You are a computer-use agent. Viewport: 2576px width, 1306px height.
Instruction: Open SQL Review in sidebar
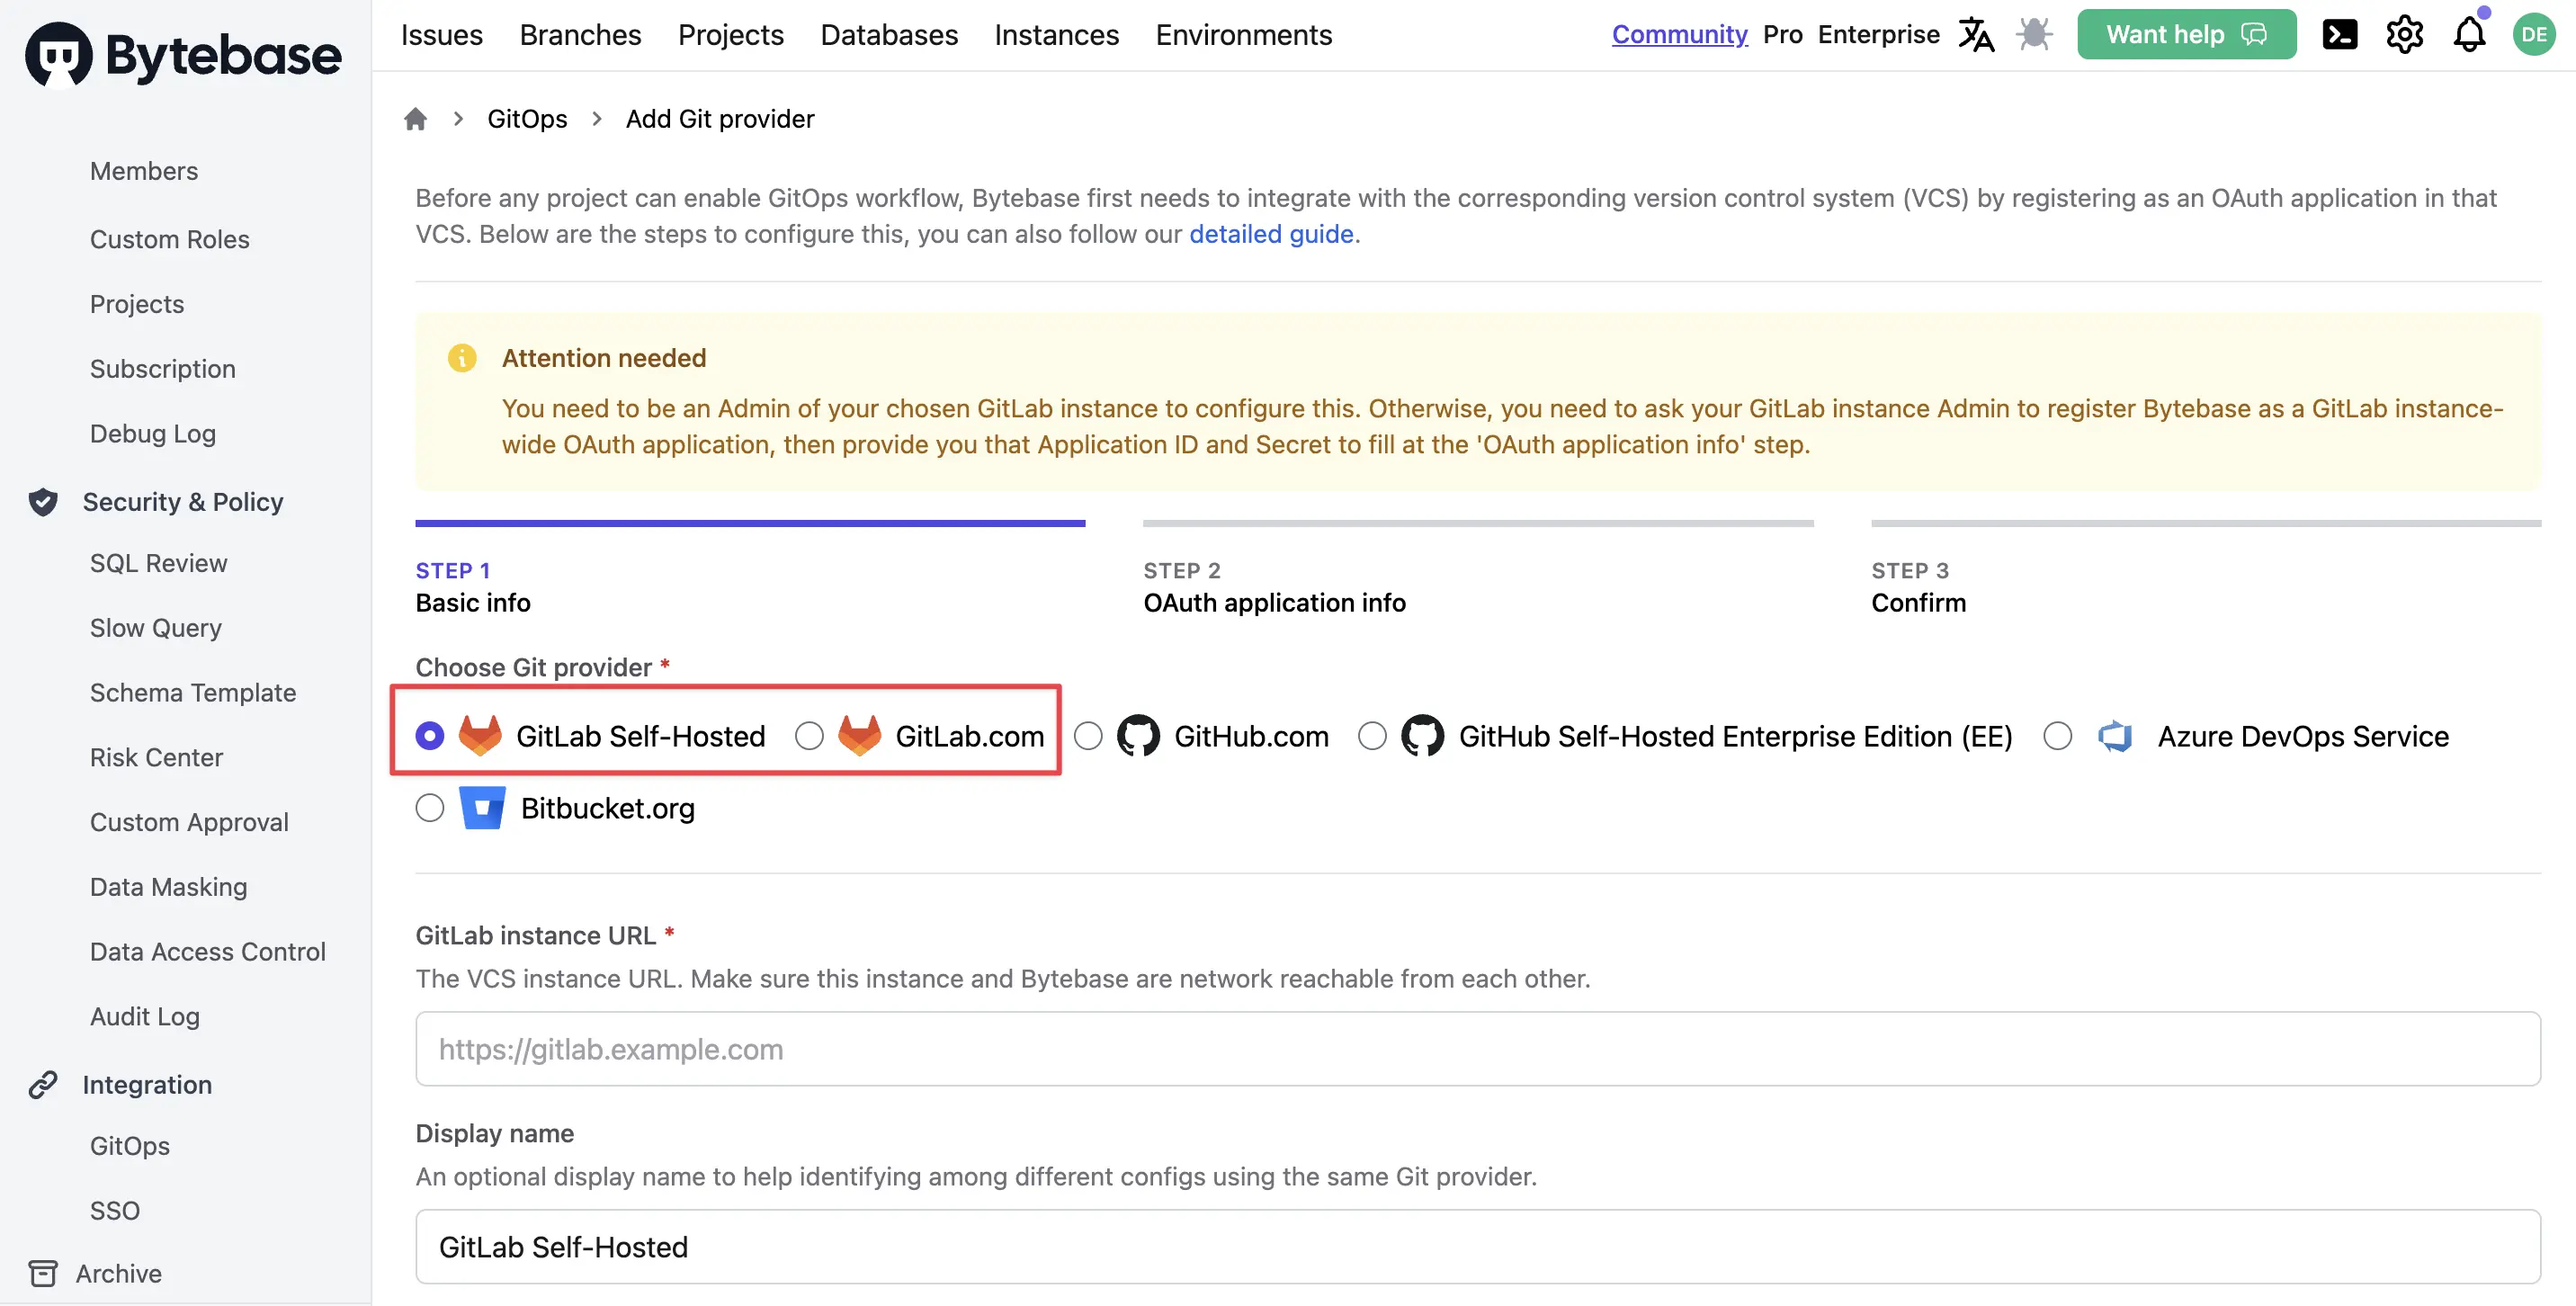pyautogui.click(x=158, y=563)
